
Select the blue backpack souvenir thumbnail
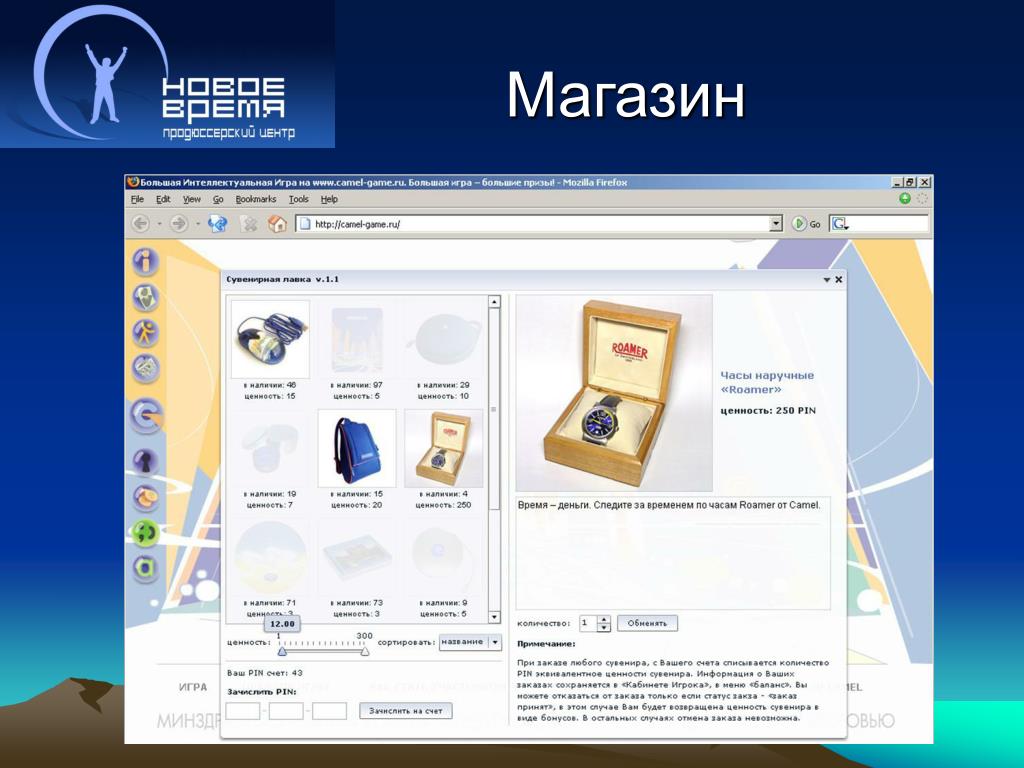tap(357, 448)
